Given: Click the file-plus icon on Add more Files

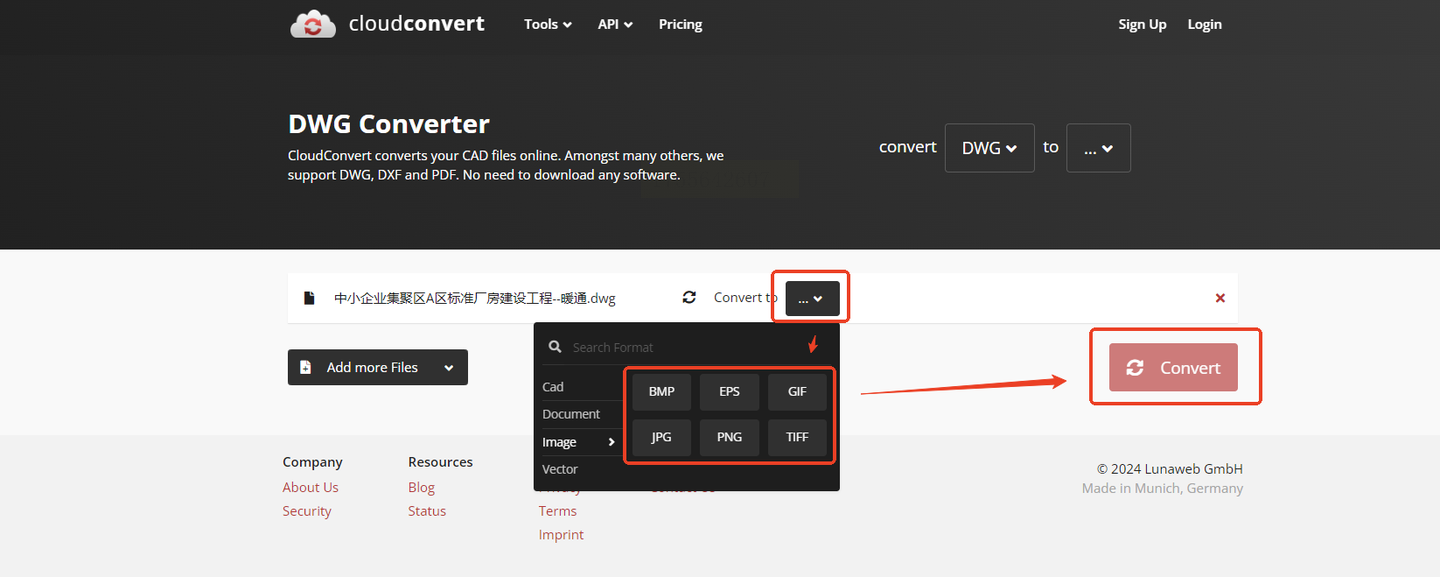Looking at the screenshot, I should [306, 367].
